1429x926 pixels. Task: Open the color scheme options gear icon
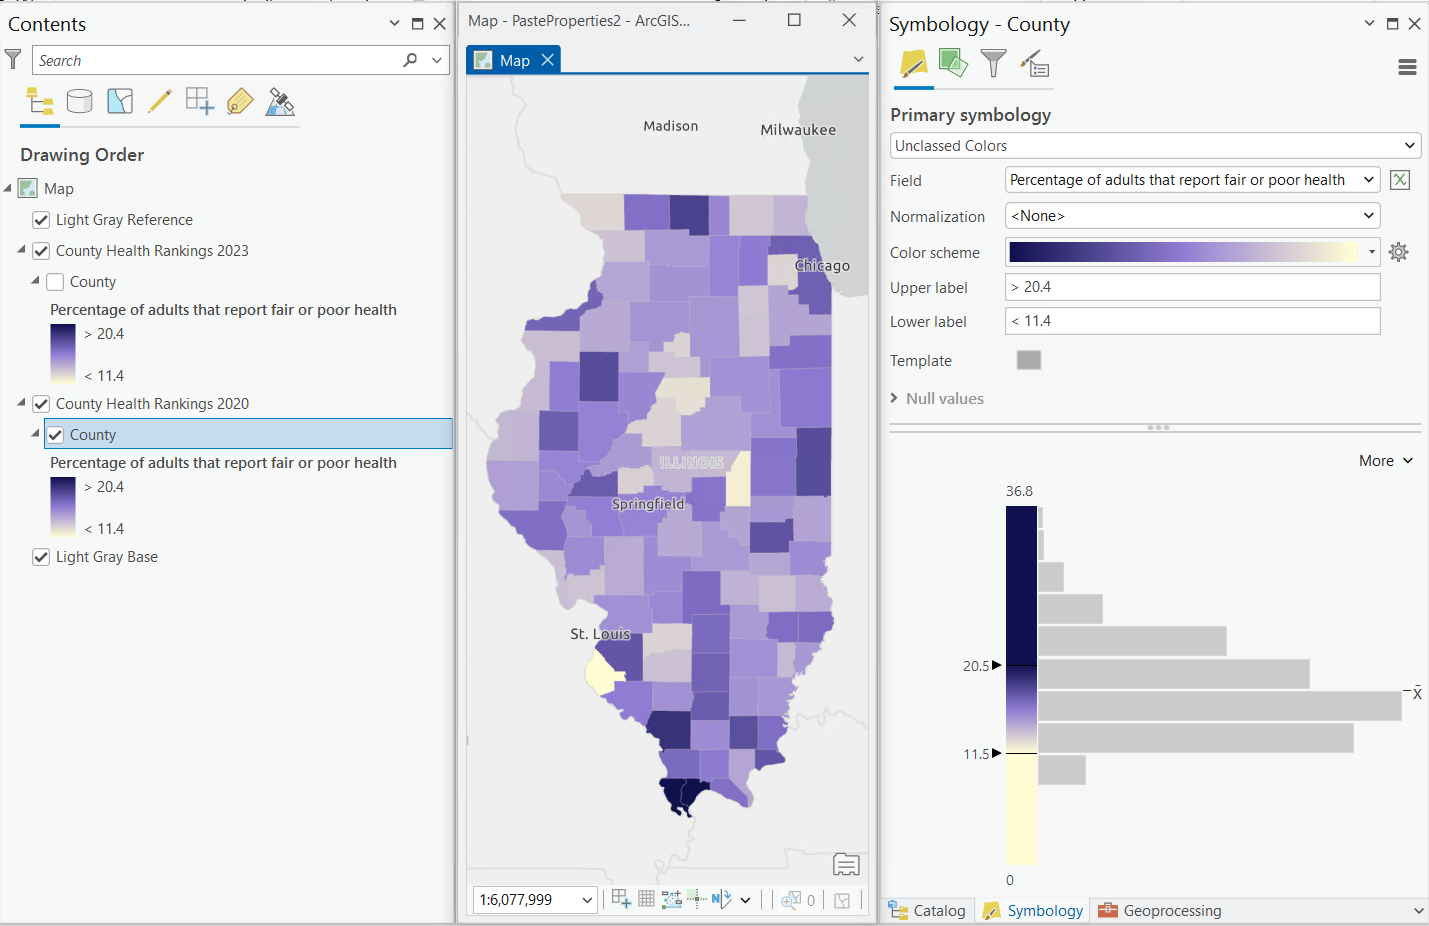(1398, 252)
